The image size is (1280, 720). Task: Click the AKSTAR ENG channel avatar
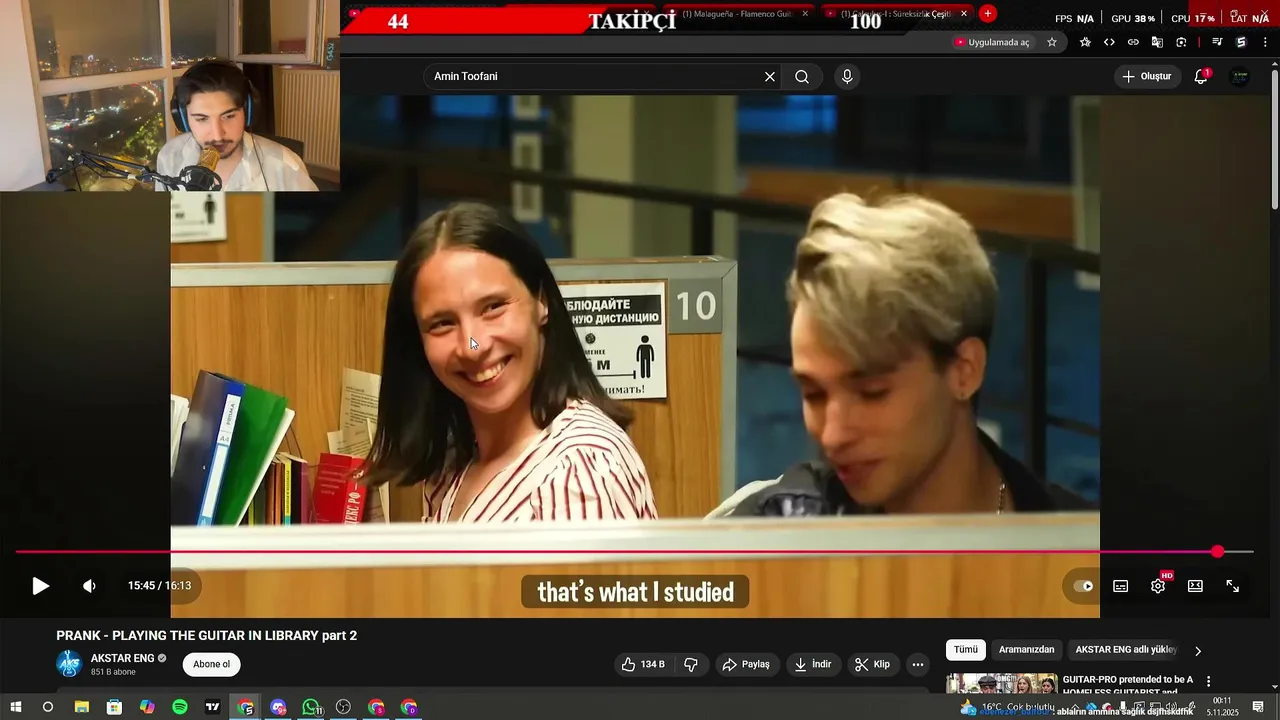point(69,664)
